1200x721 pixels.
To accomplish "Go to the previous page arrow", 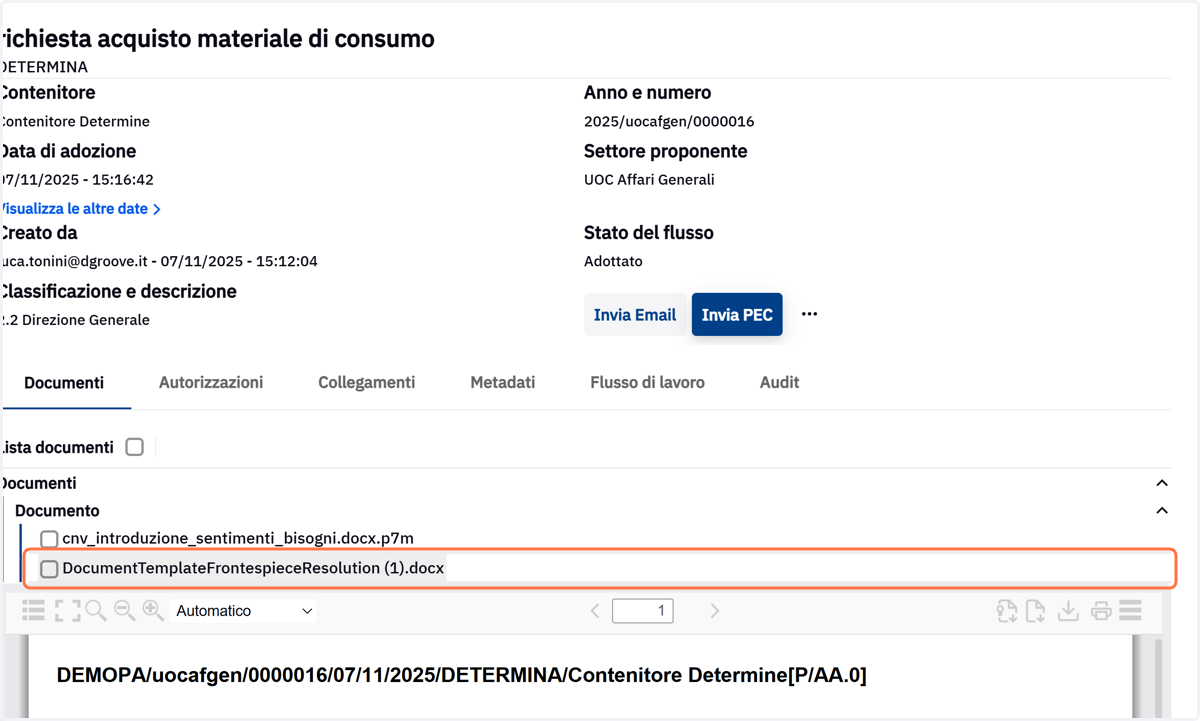I will 595,611.
